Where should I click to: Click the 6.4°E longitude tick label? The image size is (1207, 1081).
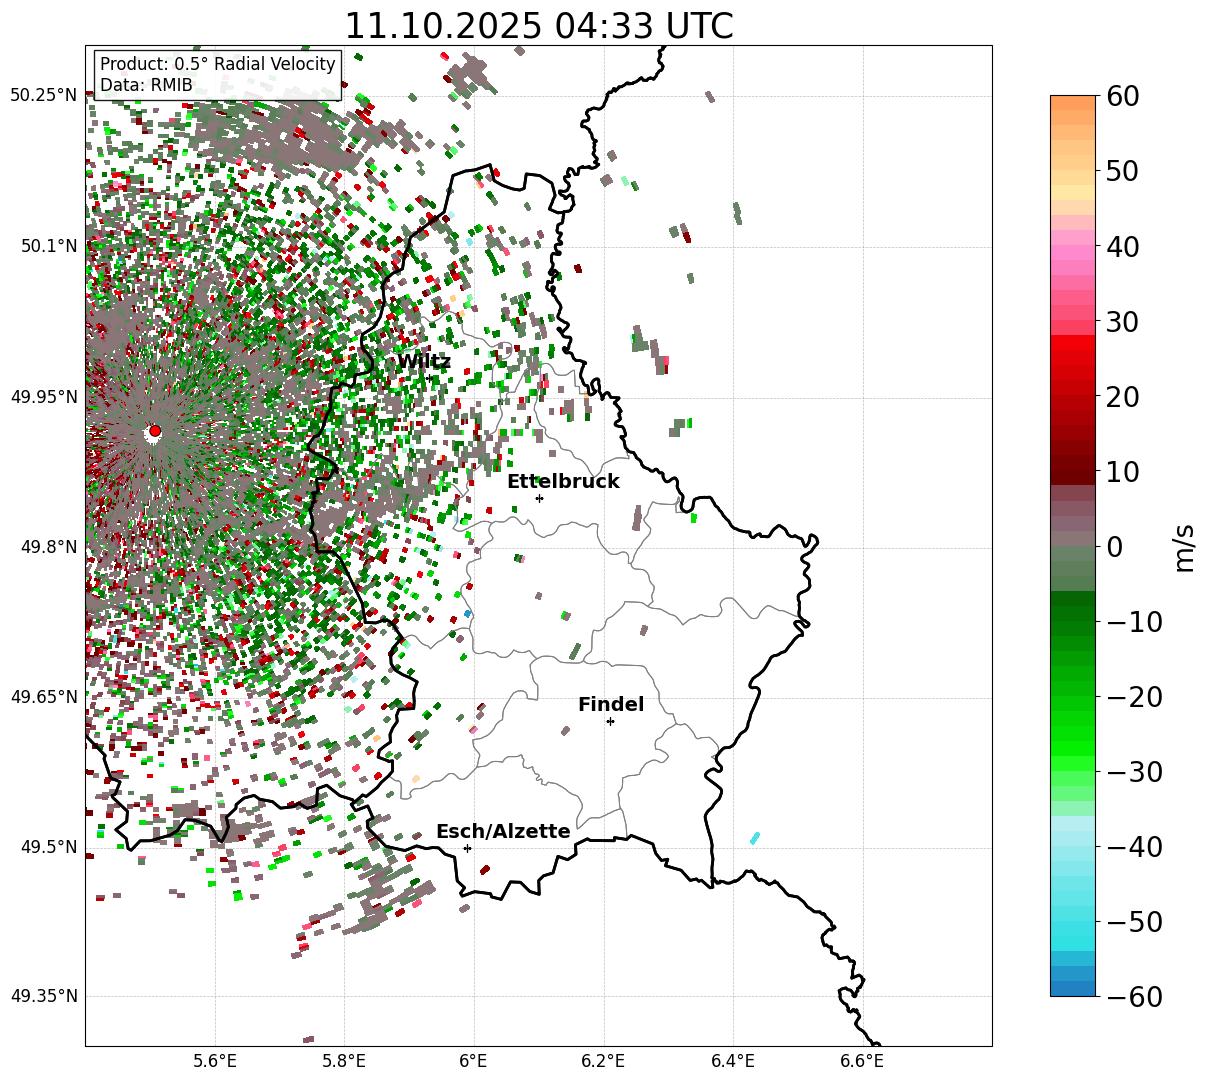click(733, 1060)
